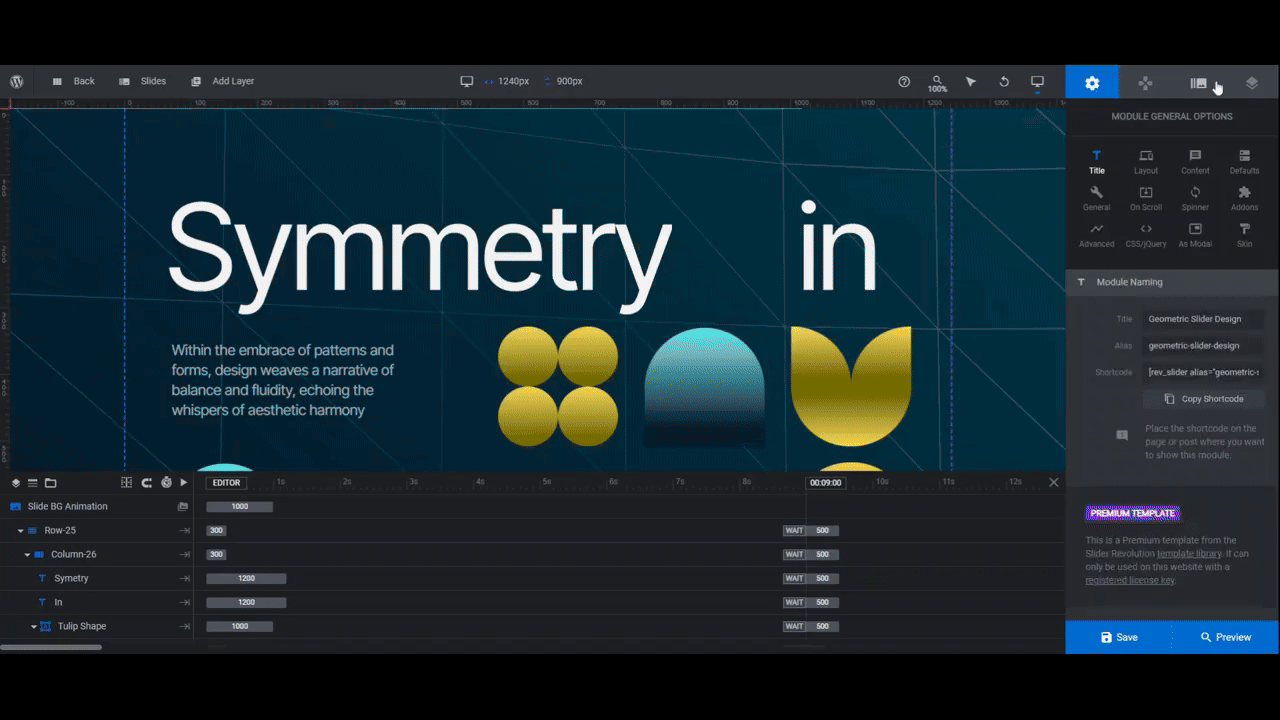Select the Symetry text layer row
Viewport: 1280px width, 720px height.
98,578
